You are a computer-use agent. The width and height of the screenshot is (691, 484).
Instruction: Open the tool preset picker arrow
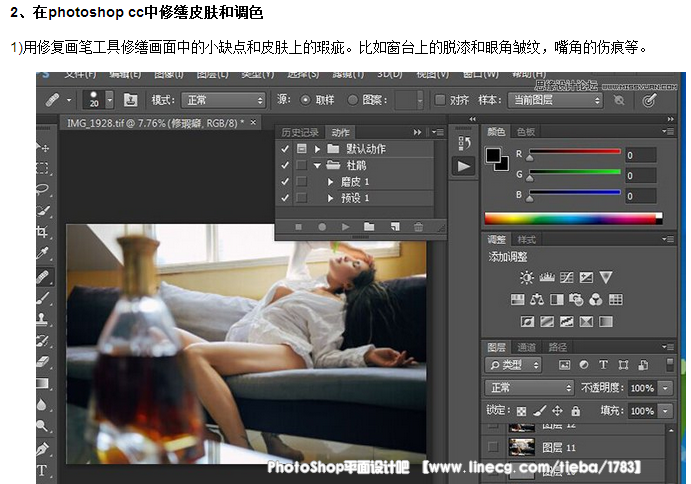coord(69,101)
